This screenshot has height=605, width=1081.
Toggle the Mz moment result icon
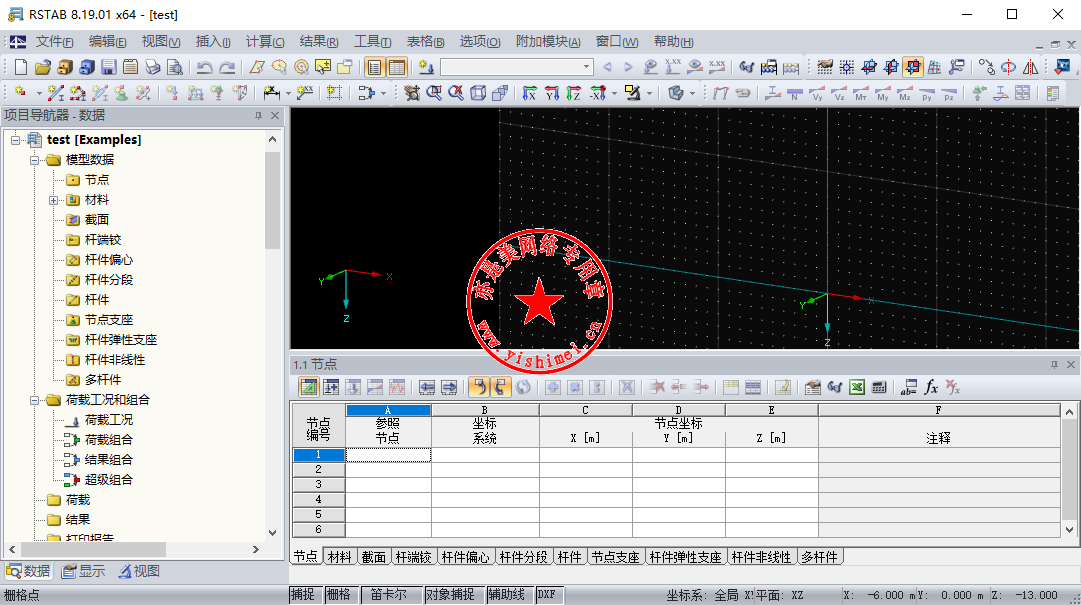tap(905, 92)
